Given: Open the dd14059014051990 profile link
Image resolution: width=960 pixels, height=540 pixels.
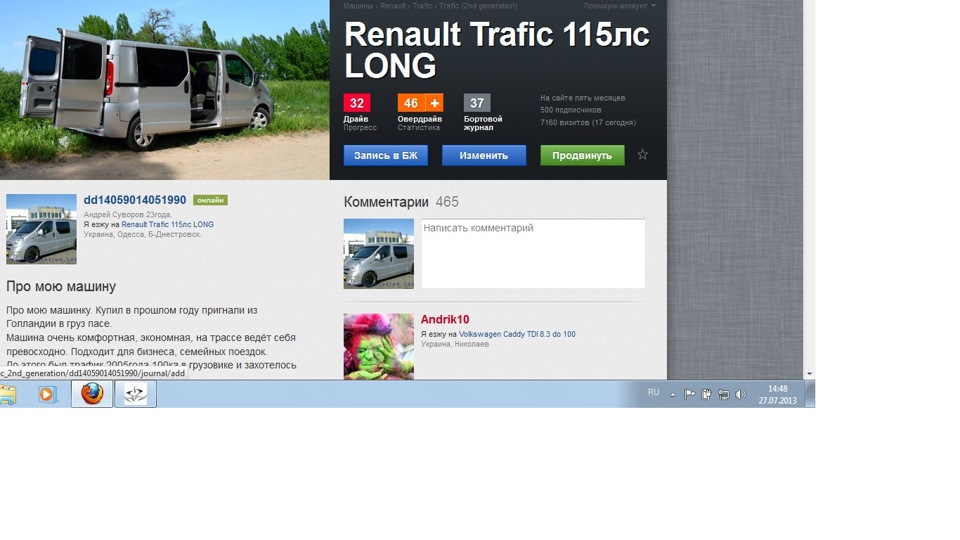Looking at the screenshot, I should (x=135, y=200).
